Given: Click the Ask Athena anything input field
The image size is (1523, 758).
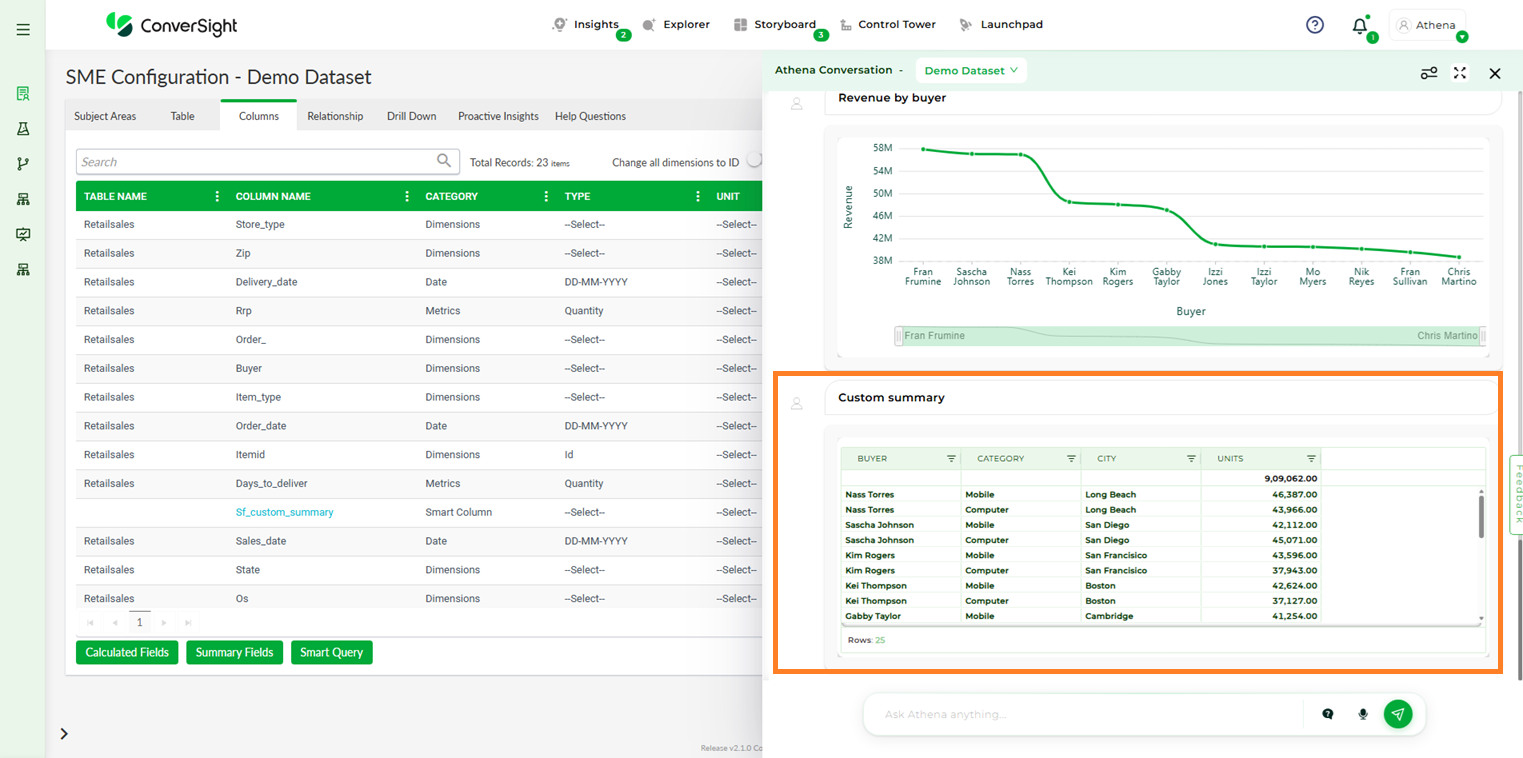Looking at the screenshot, I should [x=1085, y=714].
